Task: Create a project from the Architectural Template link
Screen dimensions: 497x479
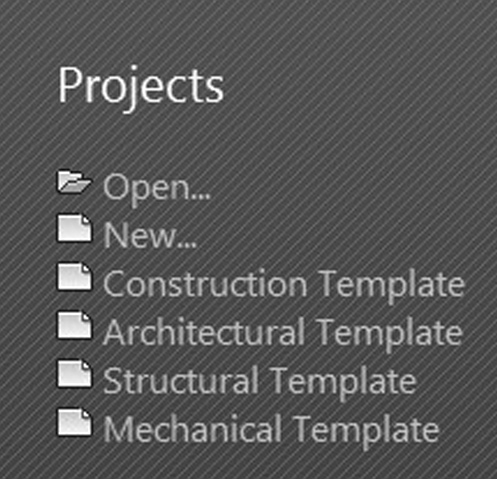Action: click(x=283, y=333)
